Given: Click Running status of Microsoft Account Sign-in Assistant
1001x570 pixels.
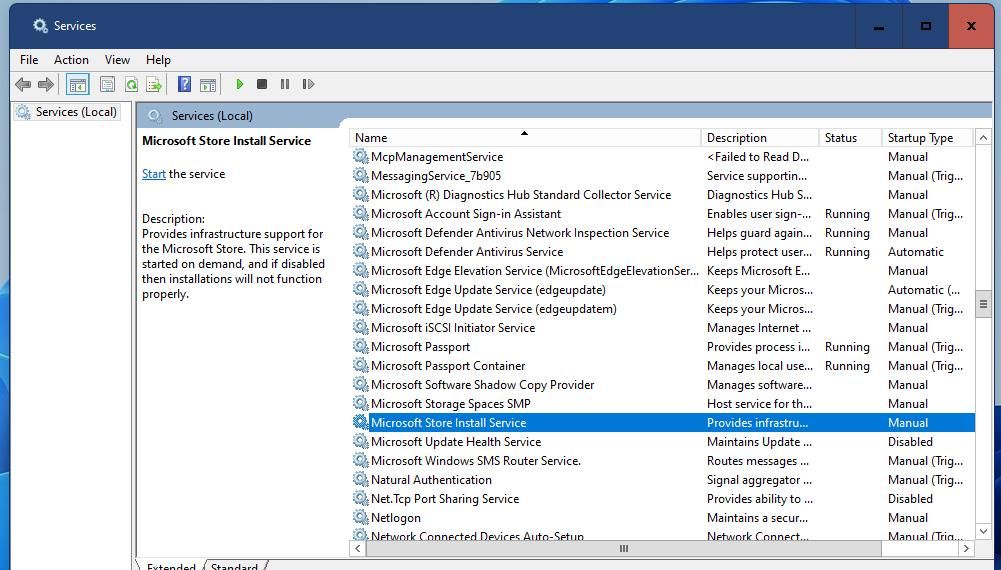Looking at the screenshot, I should click(x=847, y=214).
